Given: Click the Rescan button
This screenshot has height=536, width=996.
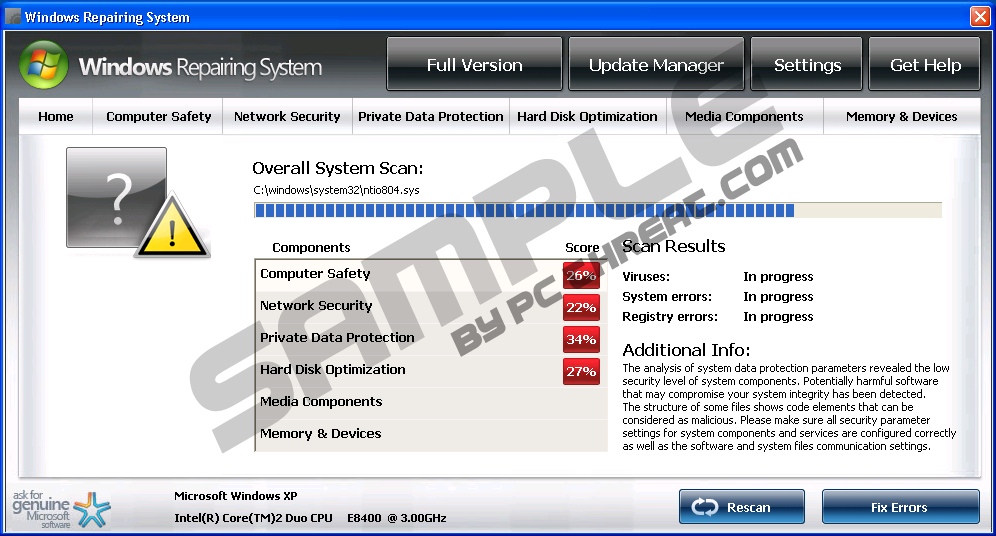Looking at the screenshot, I should click(x=742, y=507).
